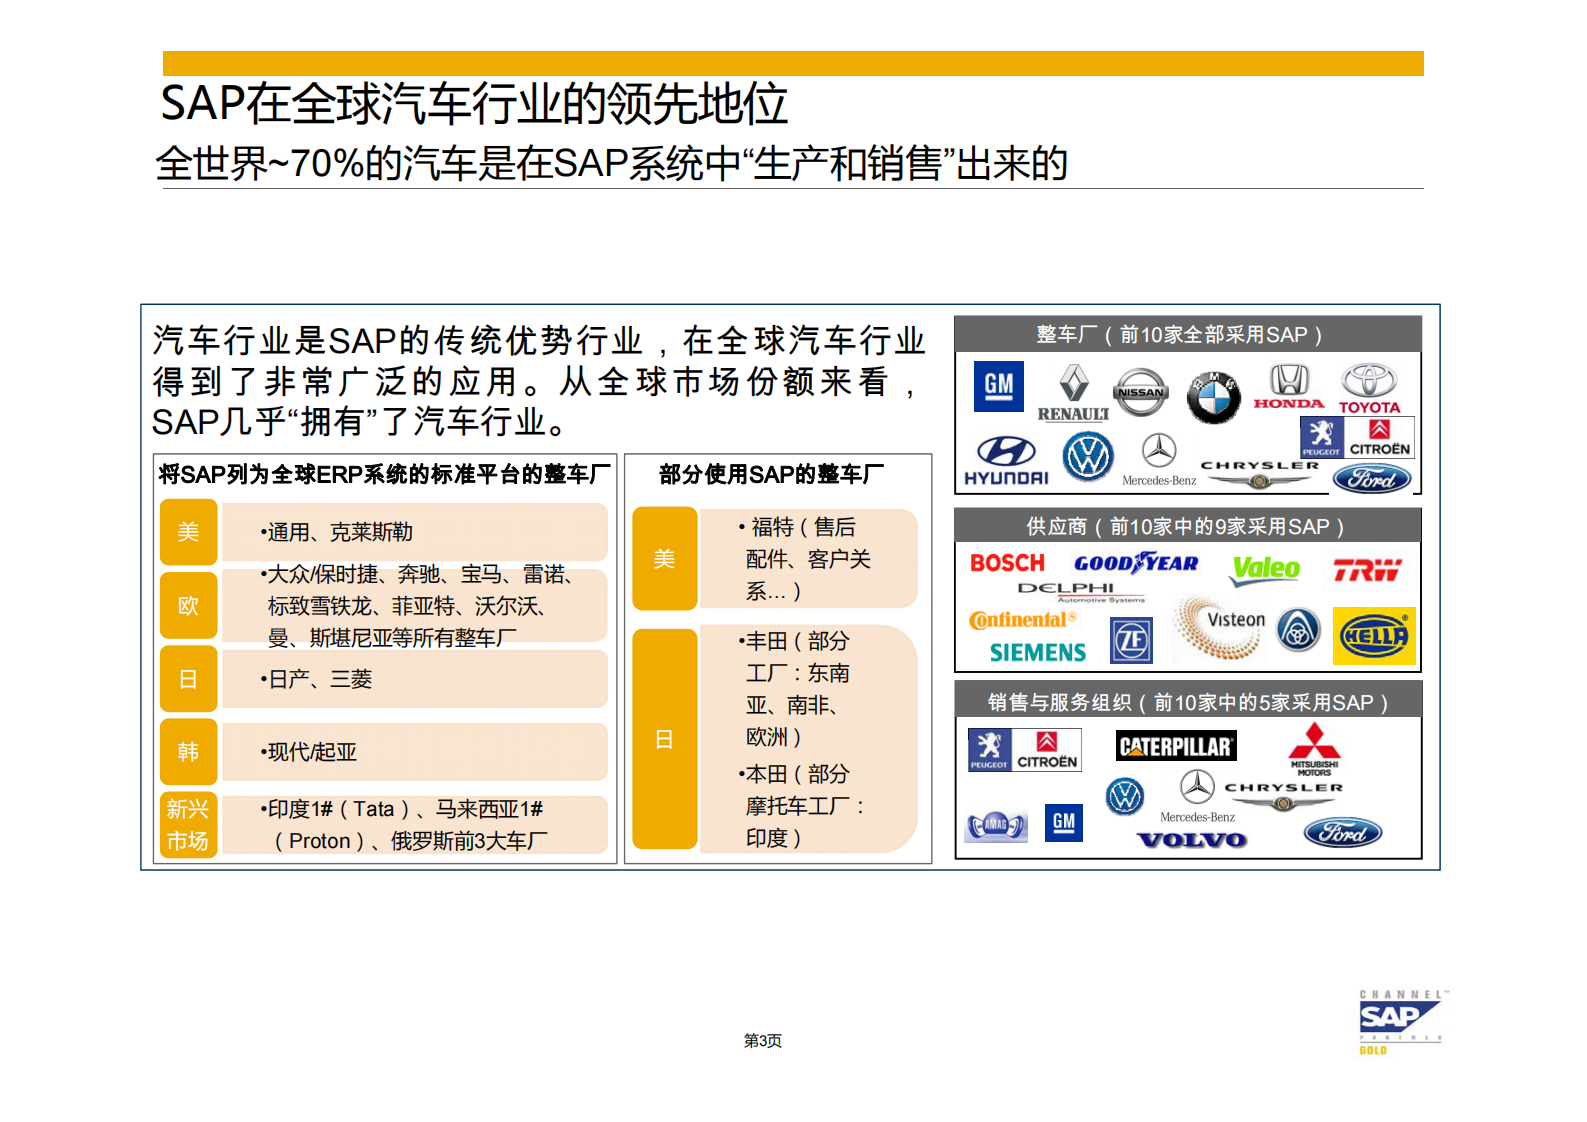Click the round blue emblem beside Visteon
The height and width of the screenshot is (1122, 1587).
[x=1299, y=630]
